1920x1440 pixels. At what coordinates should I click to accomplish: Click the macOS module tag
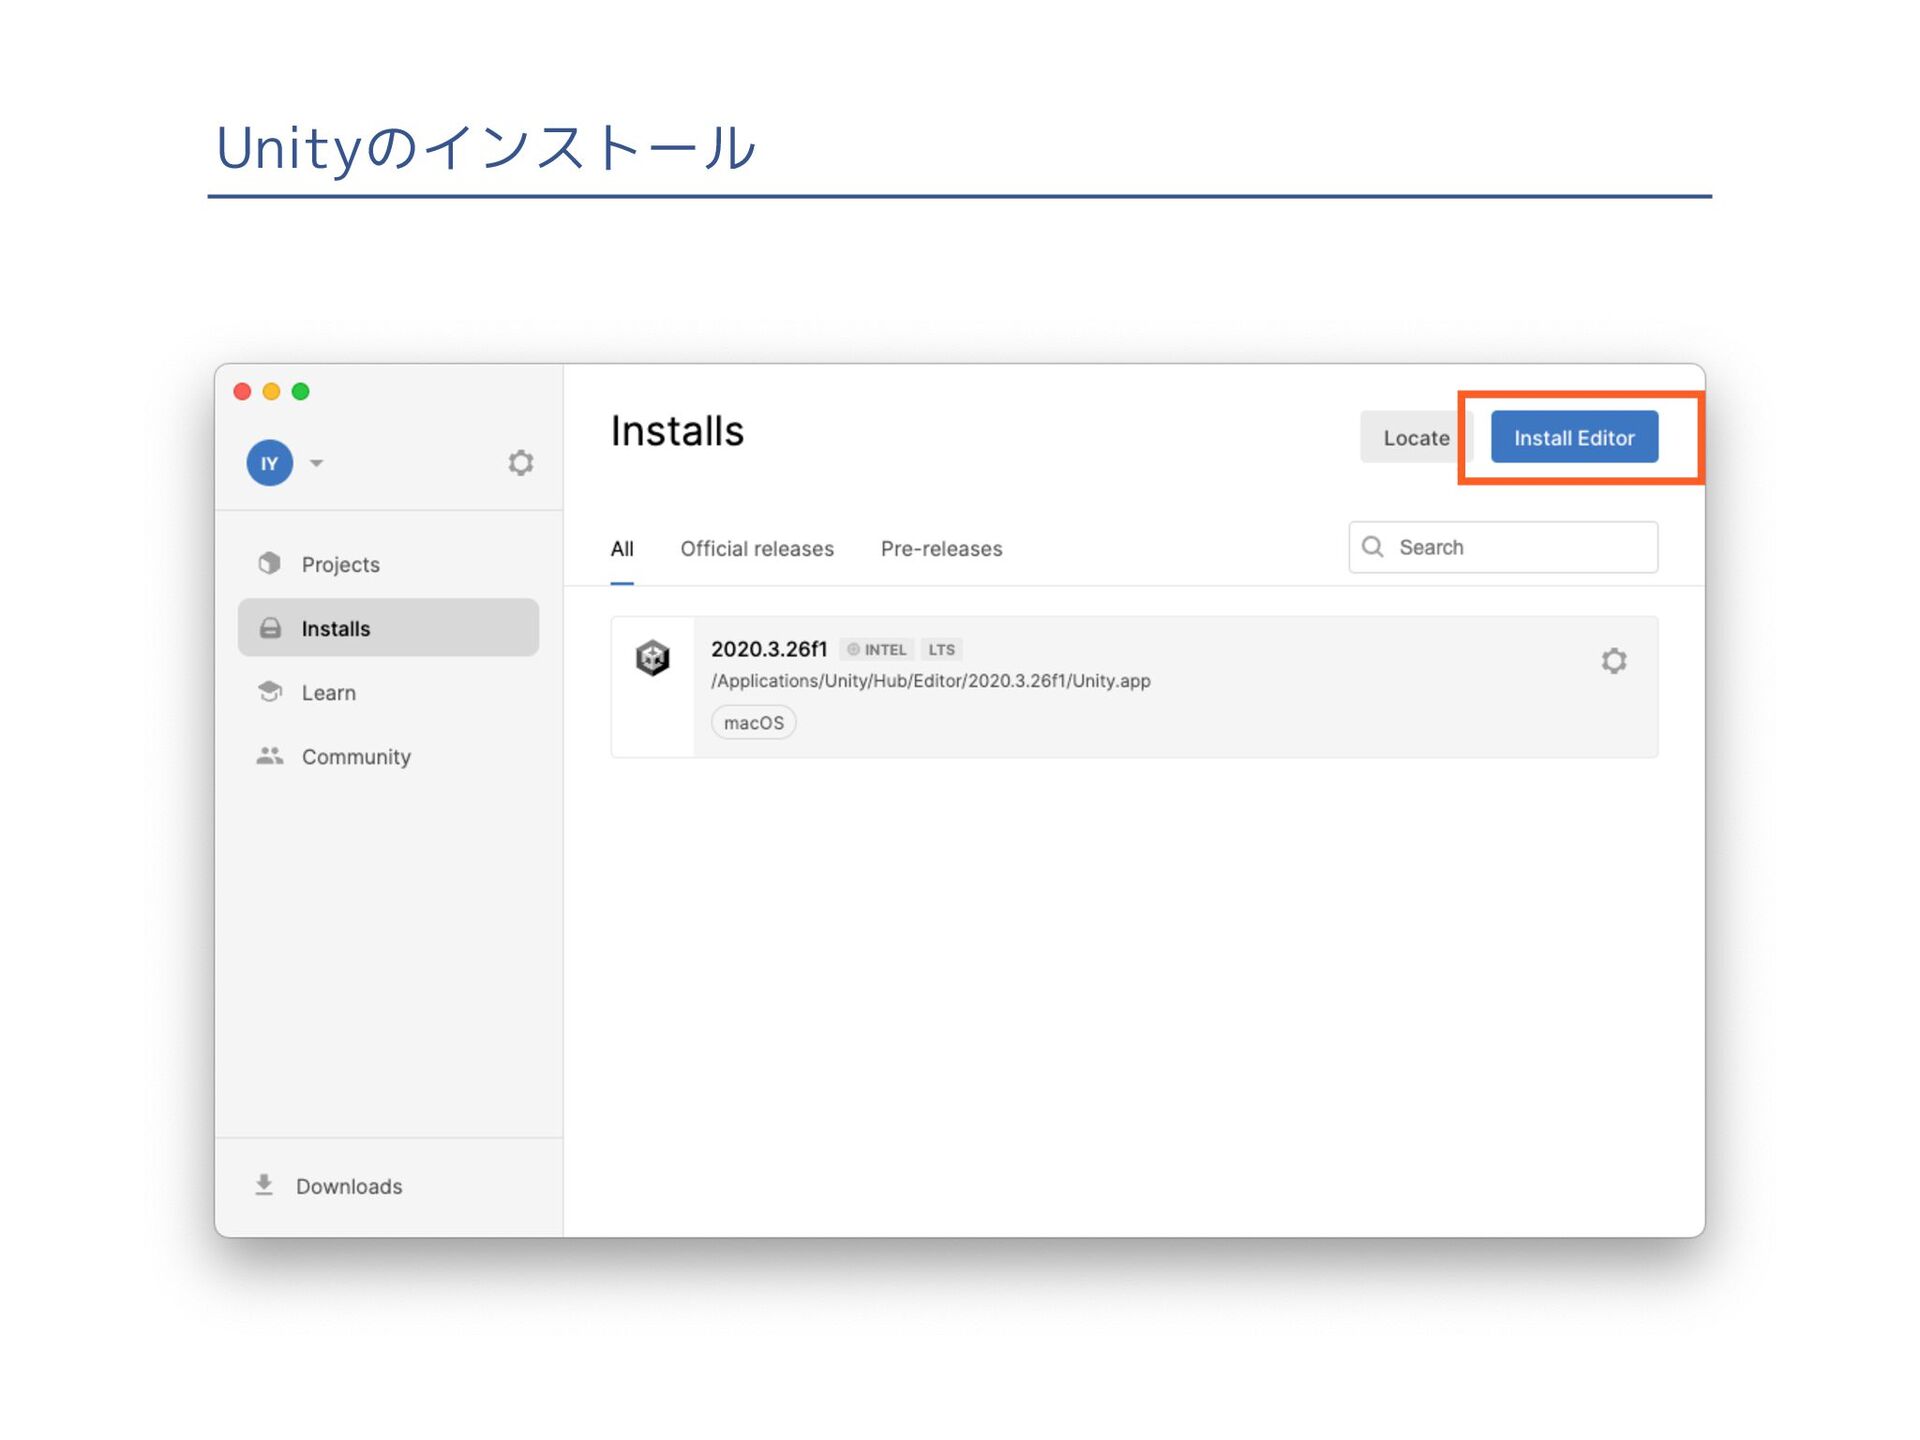753,722
